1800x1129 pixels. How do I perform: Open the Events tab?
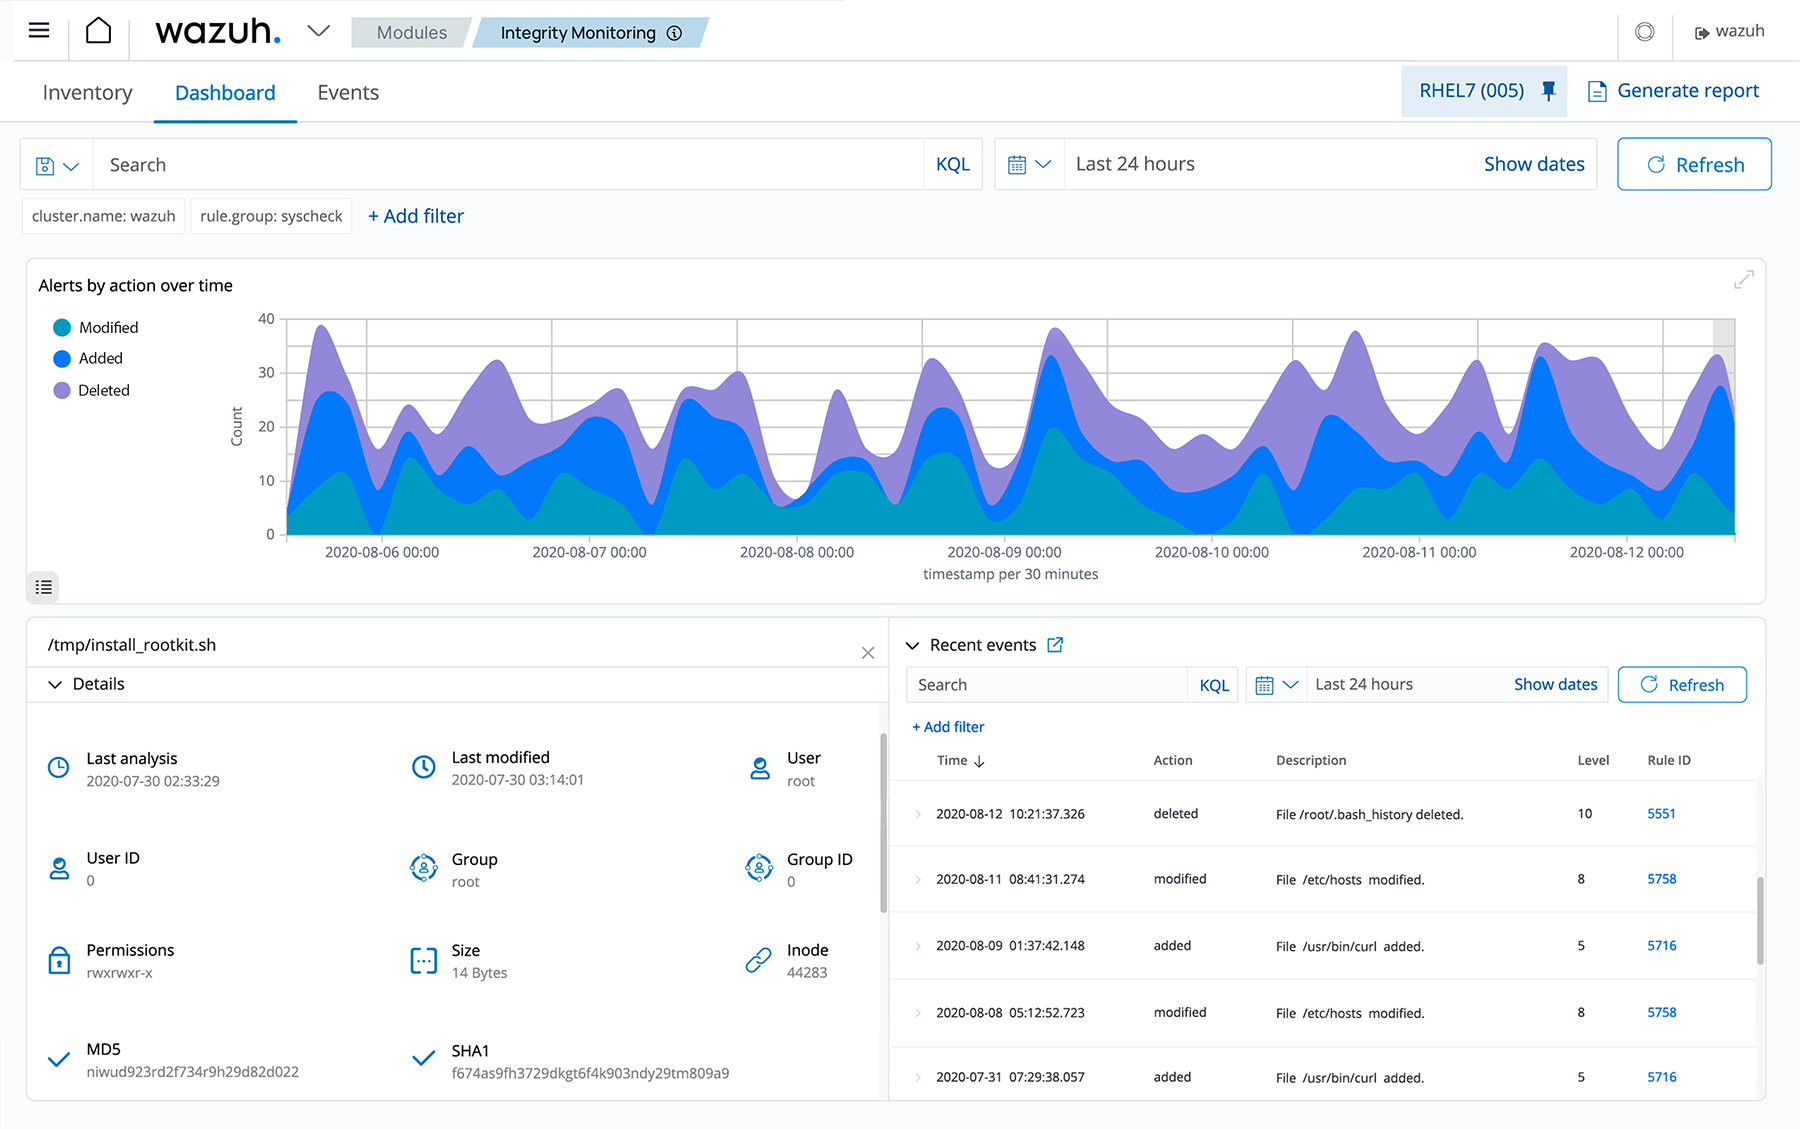pos(347,92)
